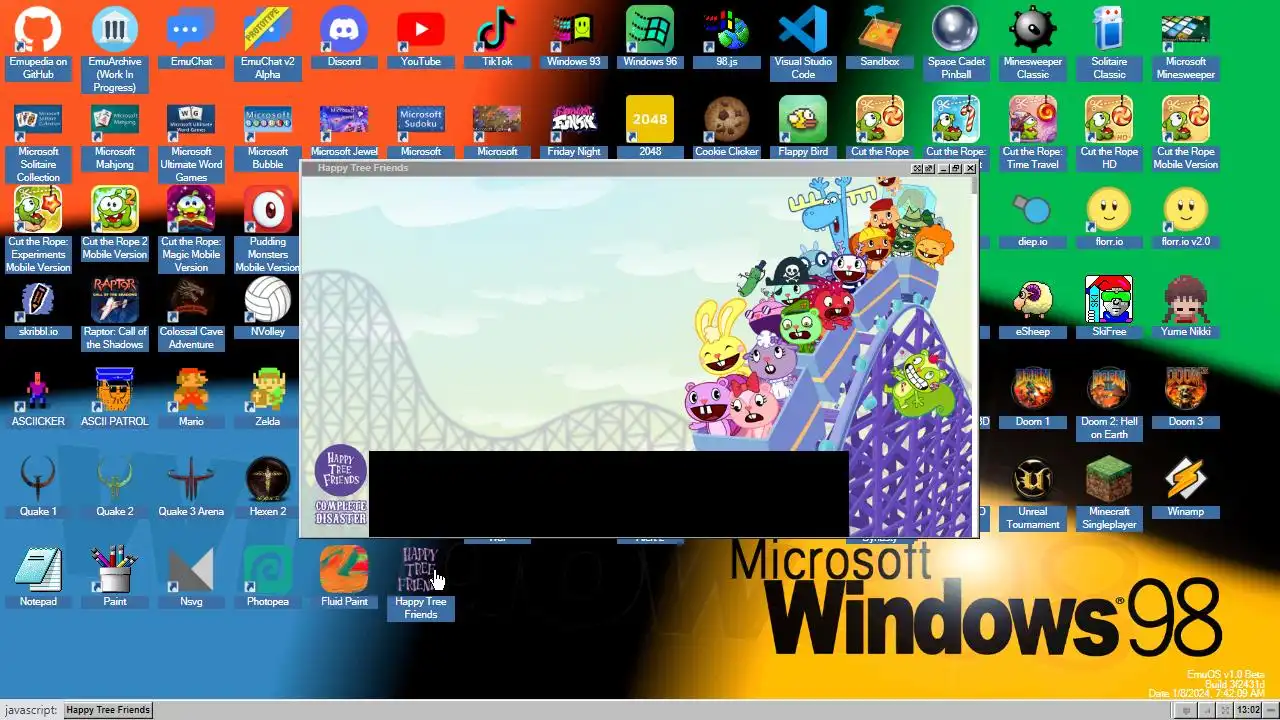Open the Notepad desktop icon

[38, 571]
